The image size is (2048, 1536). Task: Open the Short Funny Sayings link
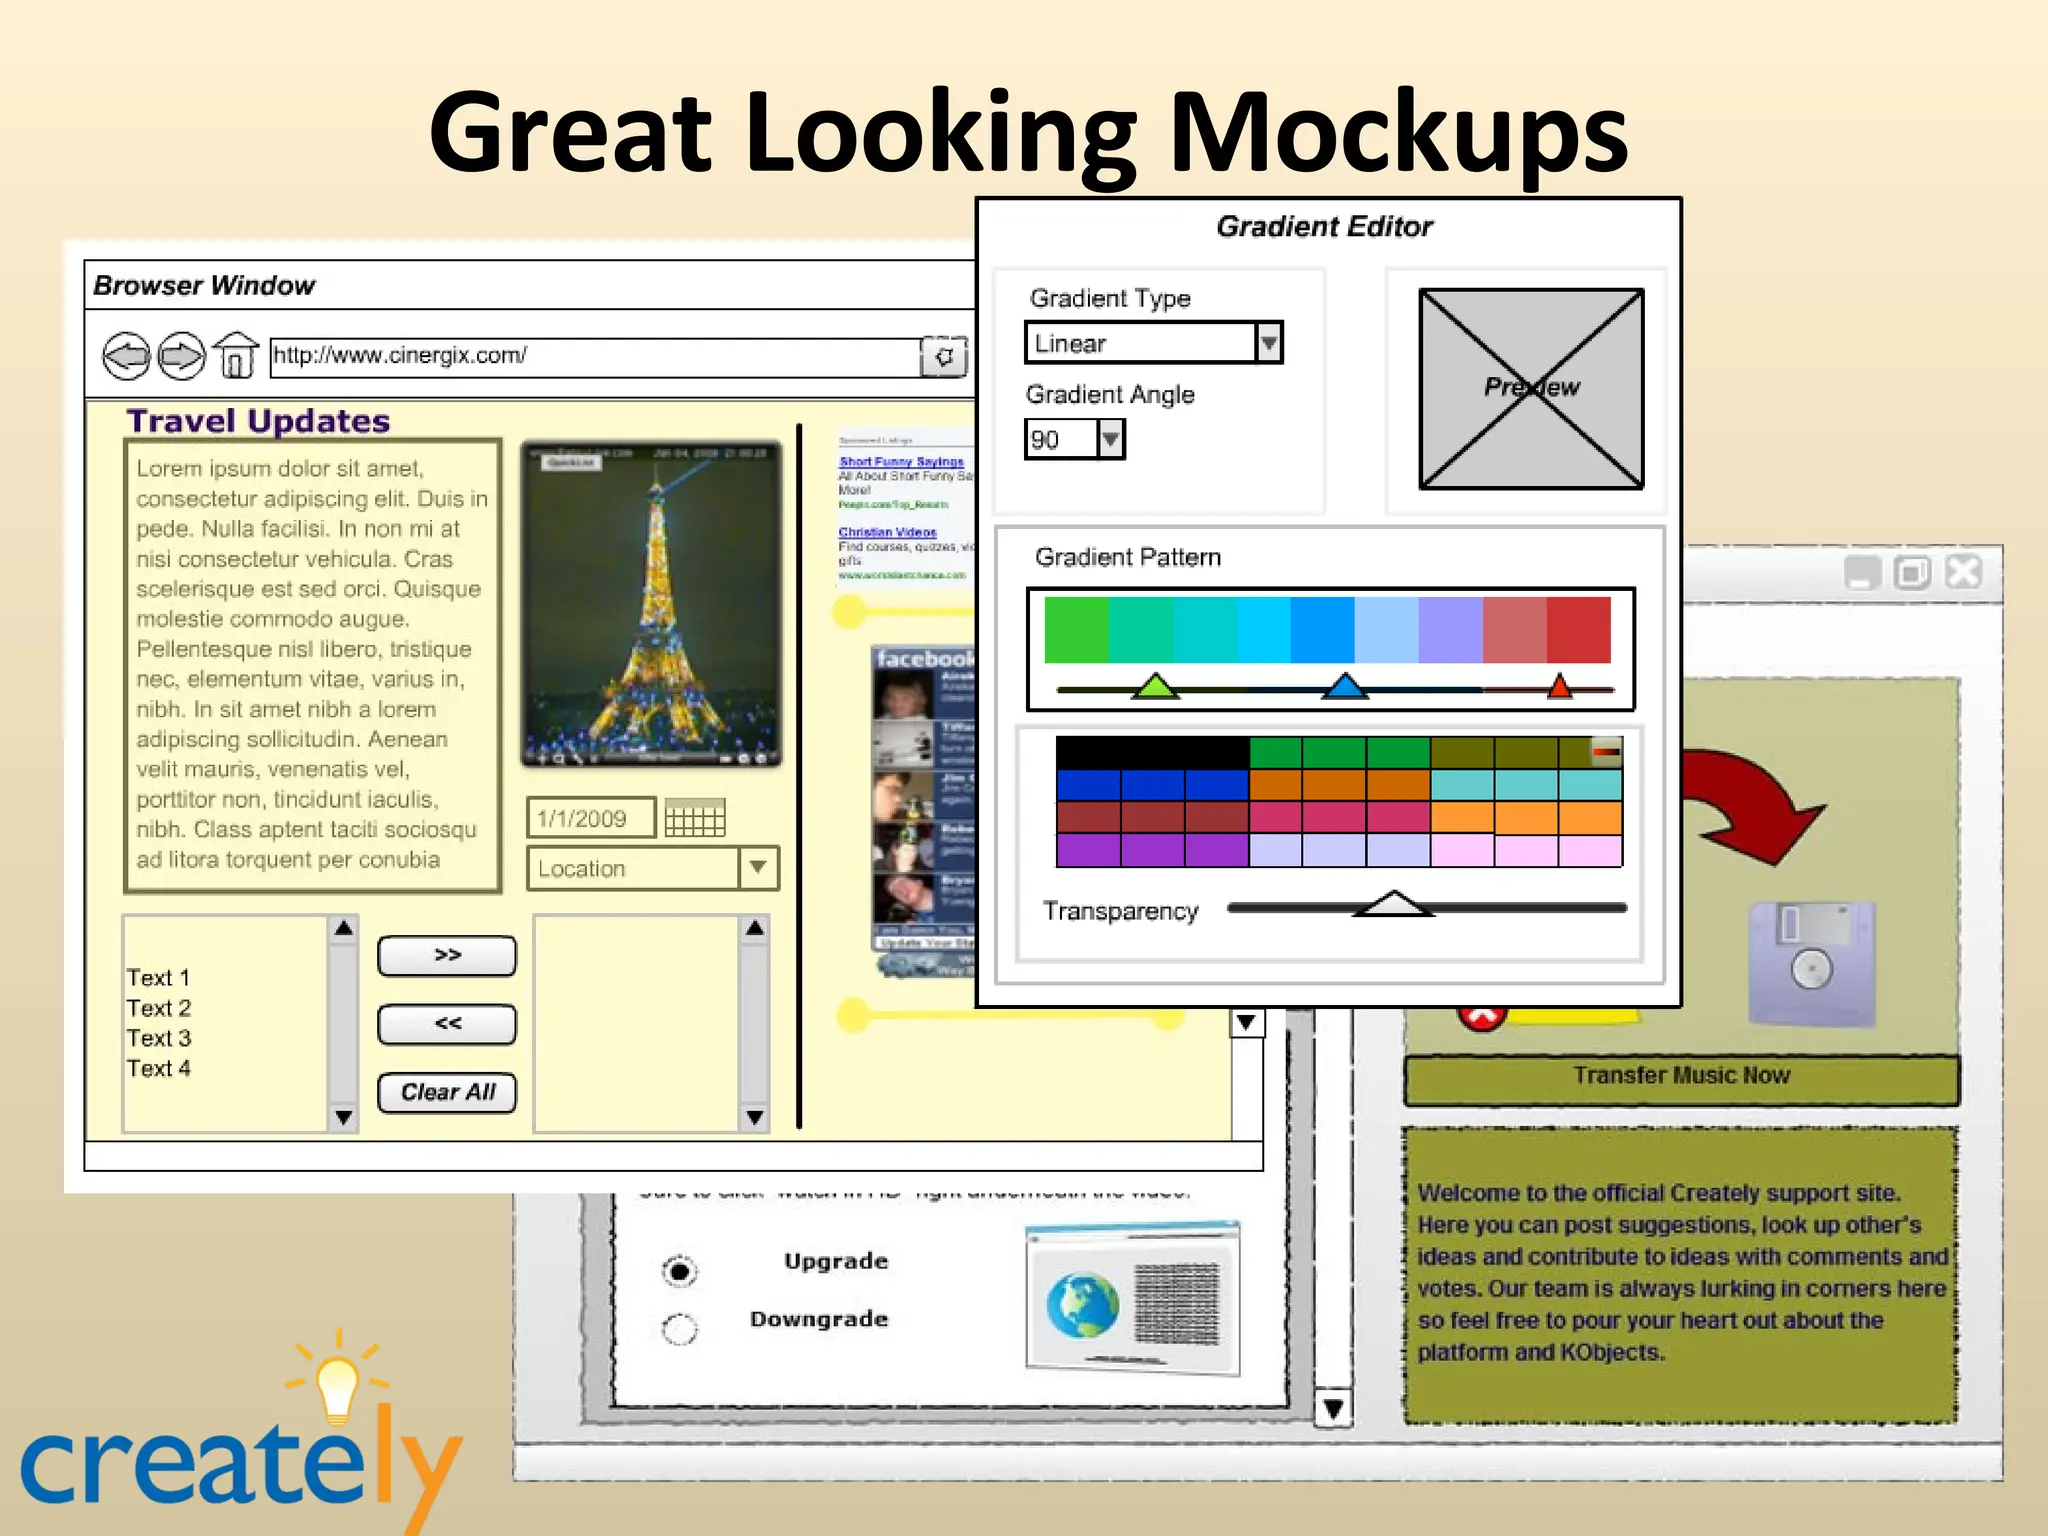[900, 462]
